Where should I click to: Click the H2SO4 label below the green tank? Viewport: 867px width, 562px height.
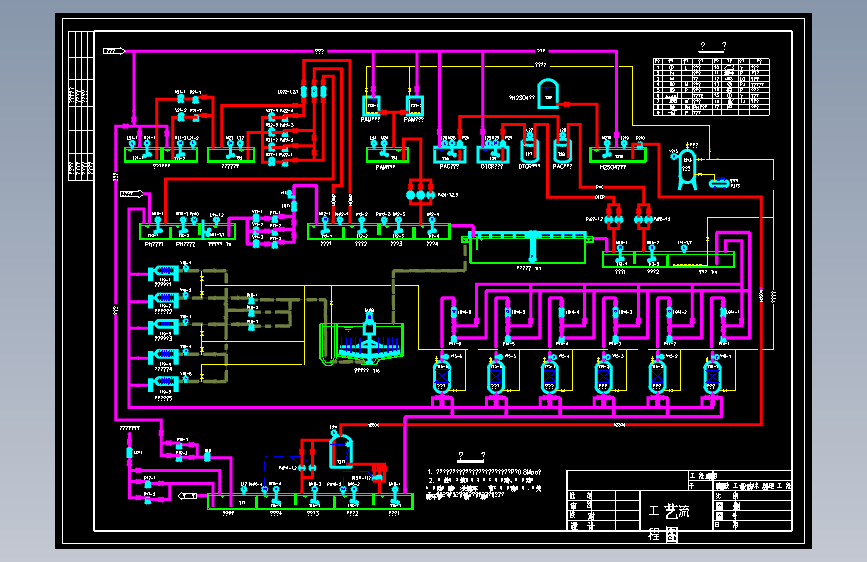(x=613, y=167)
